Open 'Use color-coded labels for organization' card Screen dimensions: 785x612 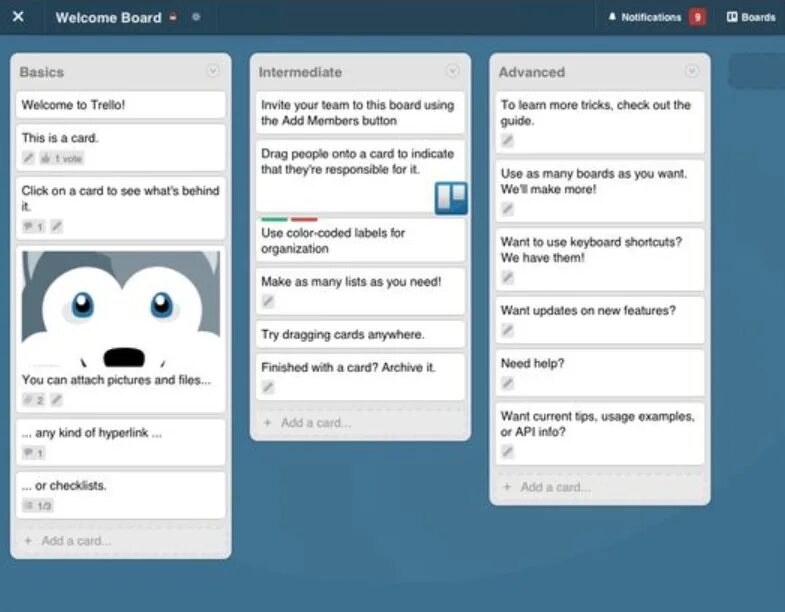(x=360, y=241)
